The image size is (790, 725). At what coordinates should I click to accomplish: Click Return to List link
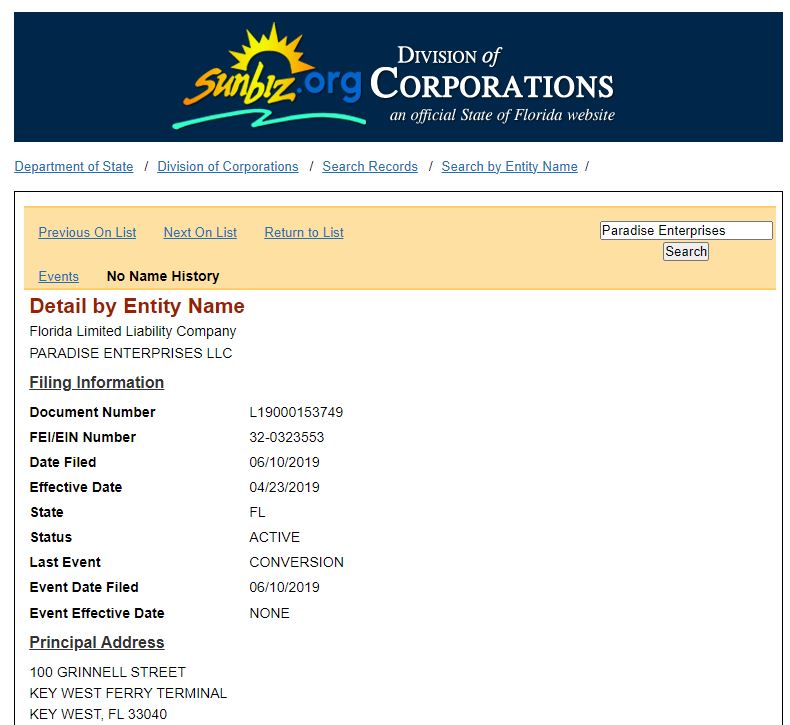tap(304, 232)
